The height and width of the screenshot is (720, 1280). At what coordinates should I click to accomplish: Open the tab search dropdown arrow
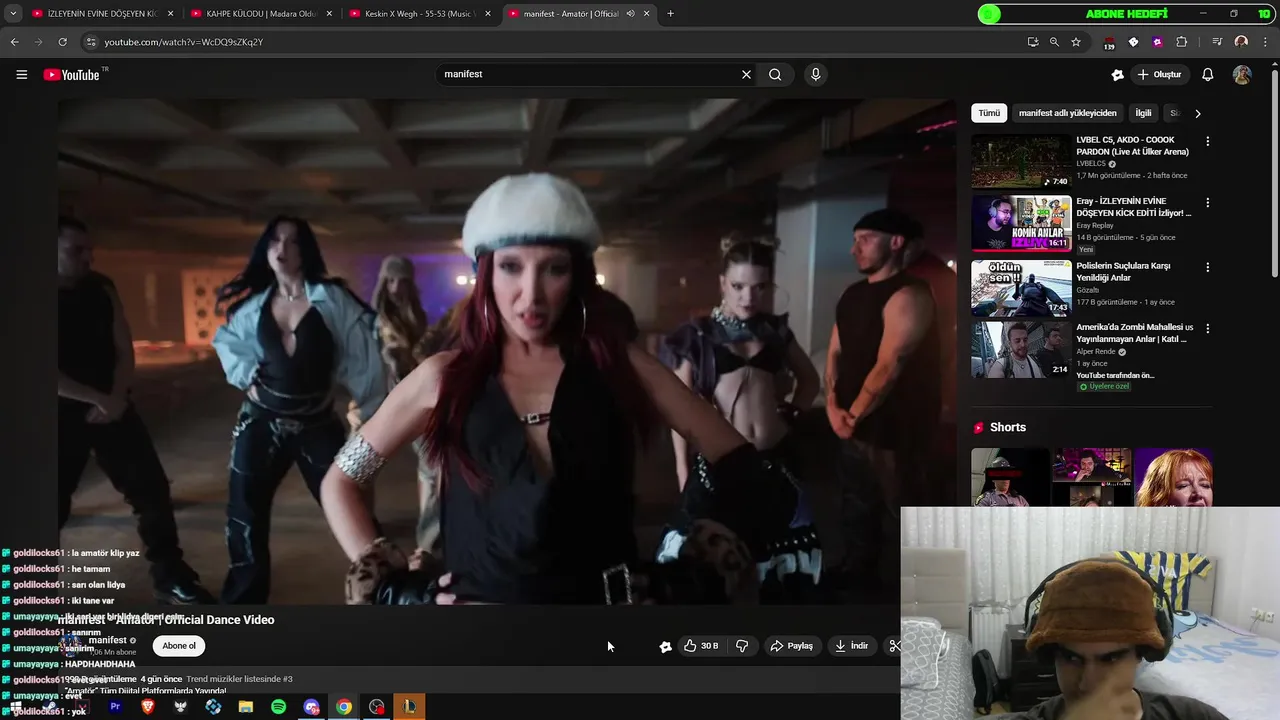coord(13,14)
